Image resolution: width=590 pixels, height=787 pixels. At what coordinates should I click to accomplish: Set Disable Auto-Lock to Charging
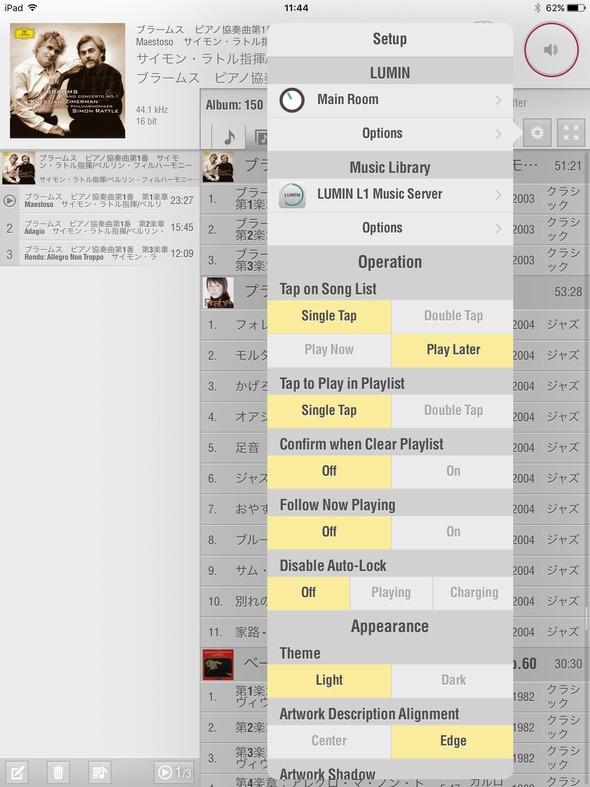coord(474,593)
